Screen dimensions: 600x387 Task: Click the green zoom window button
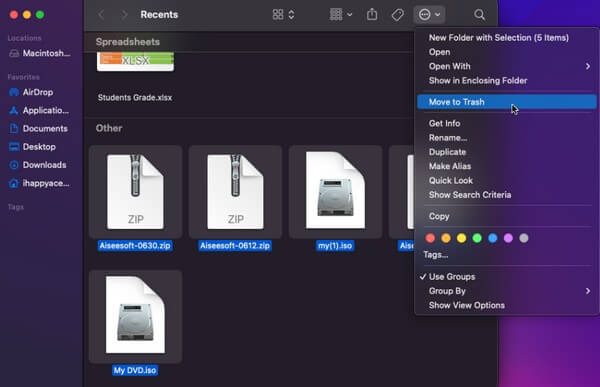40,15
